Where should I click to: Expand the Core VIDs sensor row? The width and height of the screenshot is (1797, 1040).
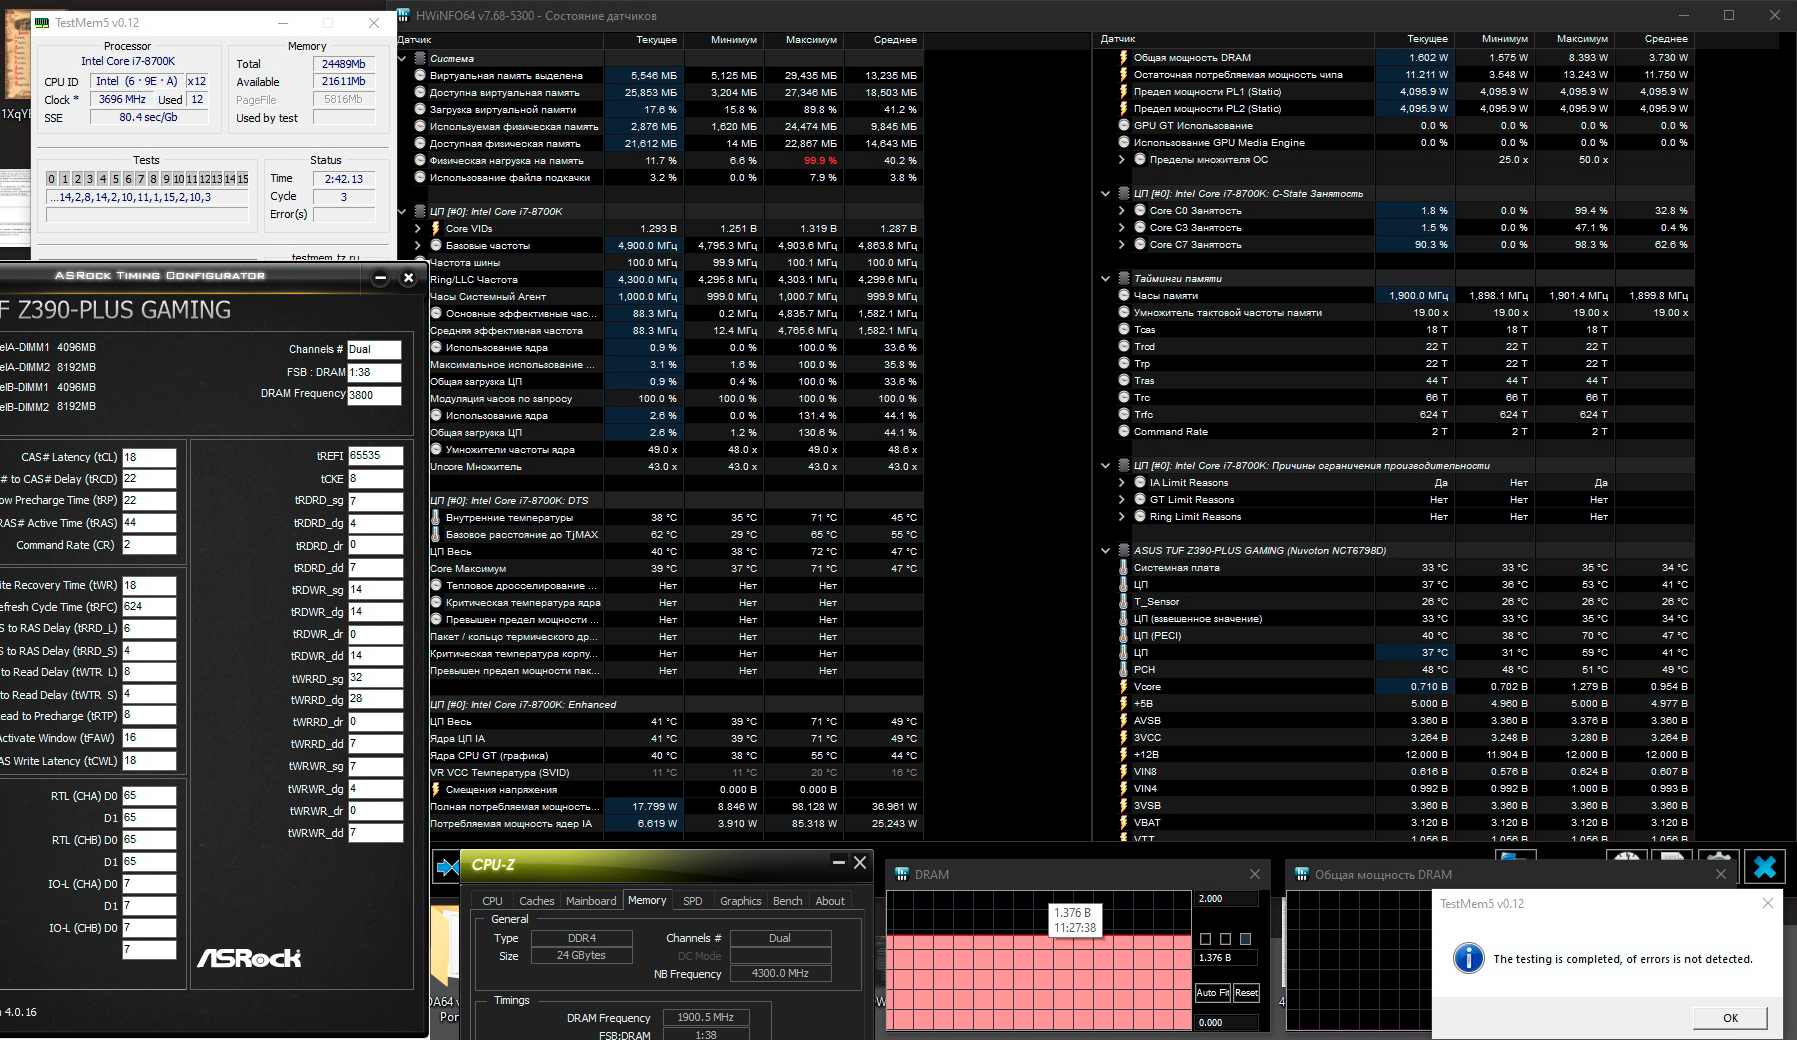point(418,228)
